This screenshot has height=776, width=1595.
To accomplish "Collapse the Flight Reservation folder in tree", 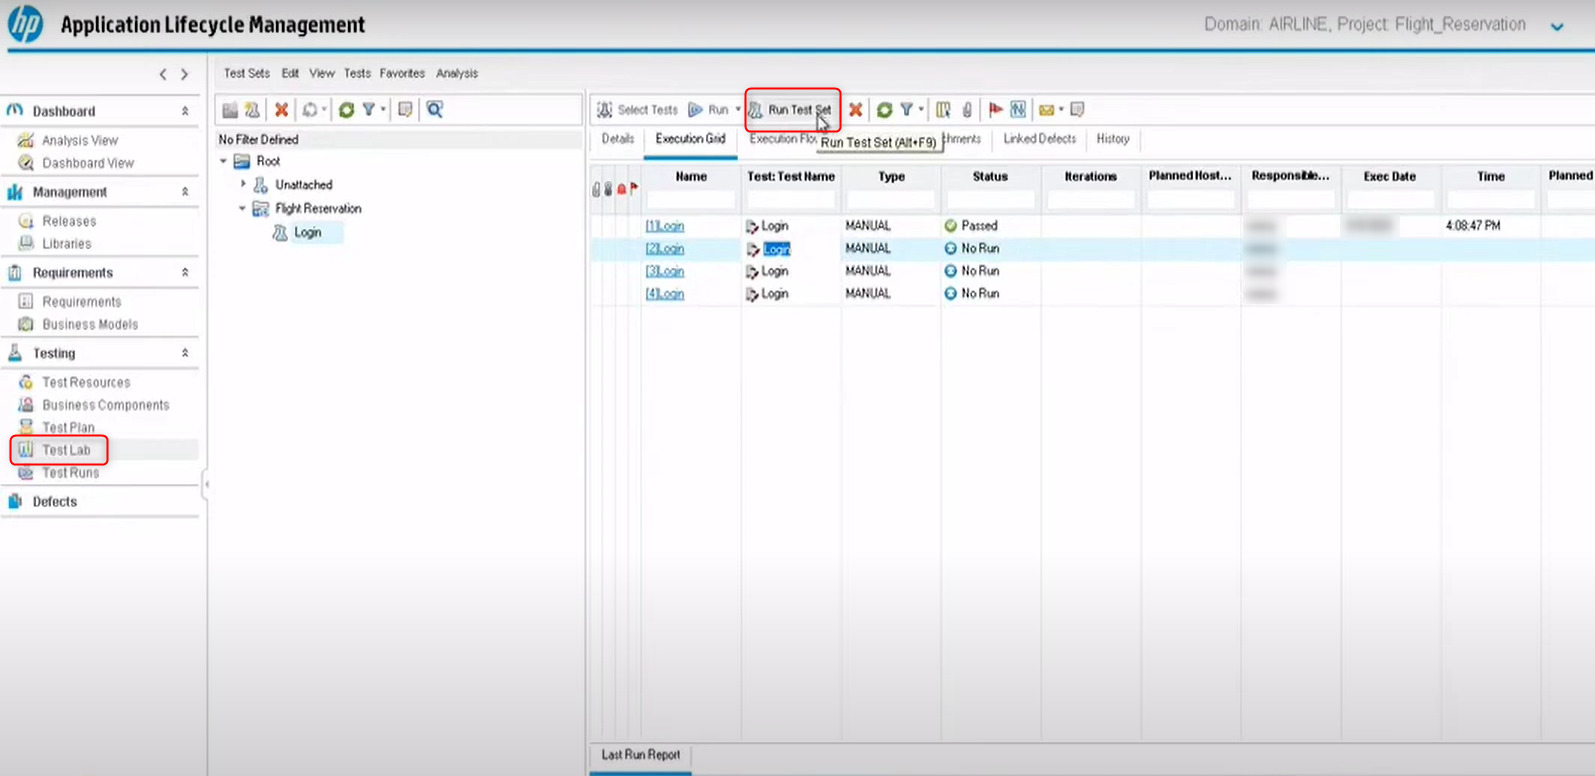I will pos(242,209).
